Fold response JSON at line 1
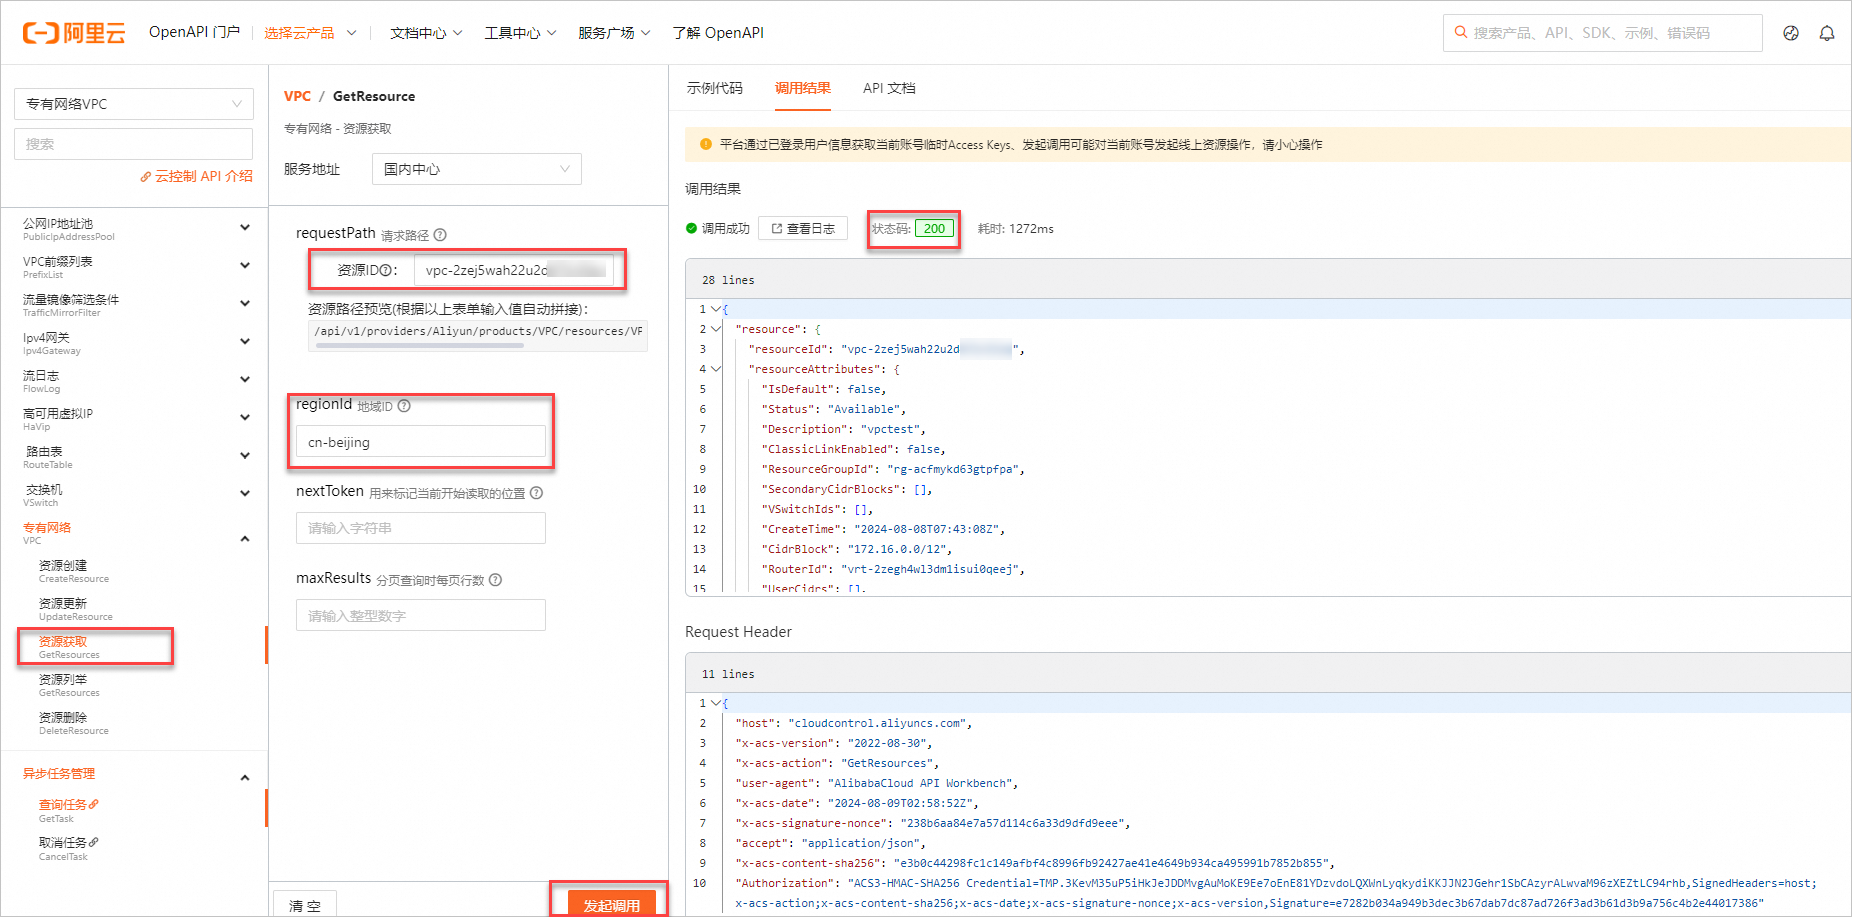 (716, 309)
